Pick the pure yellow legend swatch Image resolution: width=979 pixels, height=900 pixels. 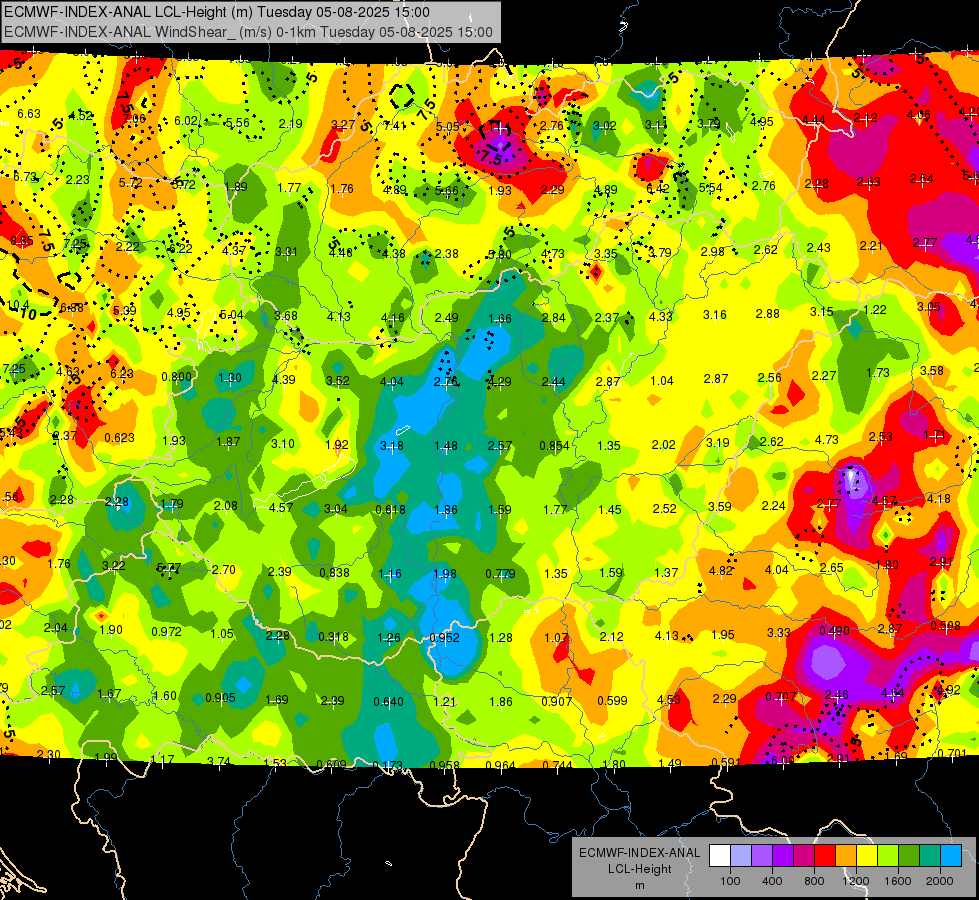click(x=867, y=856)
